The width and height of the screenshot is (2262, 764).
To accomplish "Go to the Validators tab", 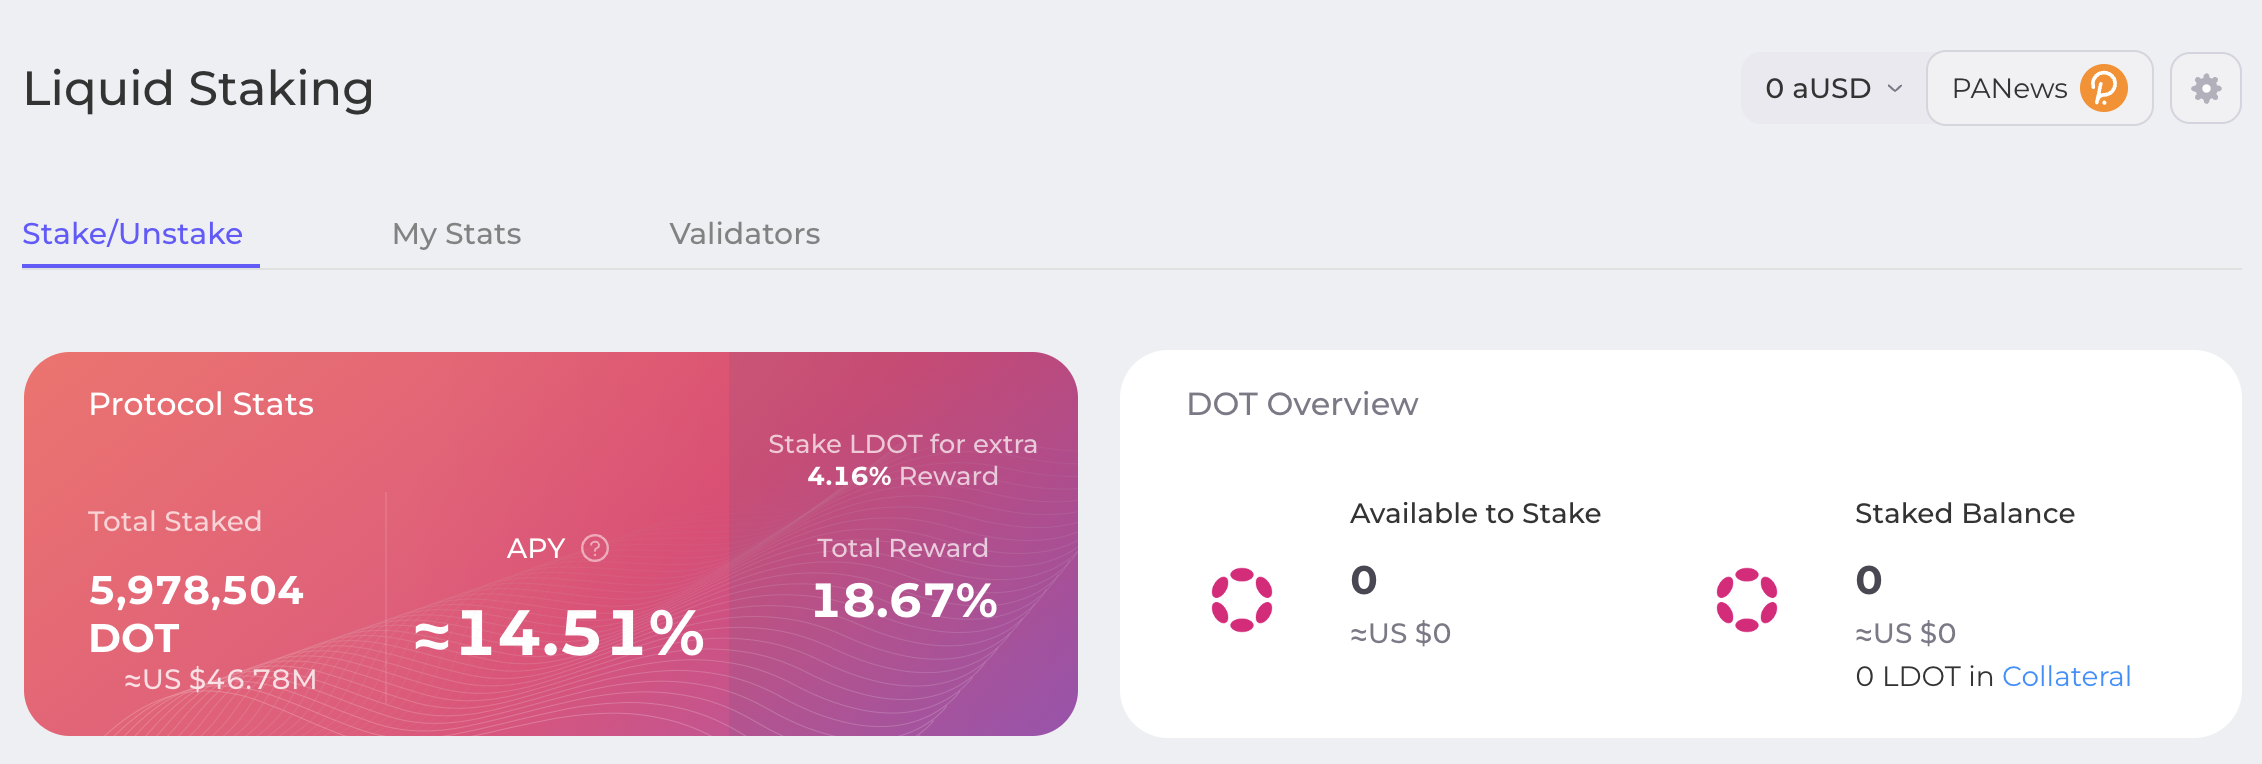I will pyautogui.click(x=744, y=234).
